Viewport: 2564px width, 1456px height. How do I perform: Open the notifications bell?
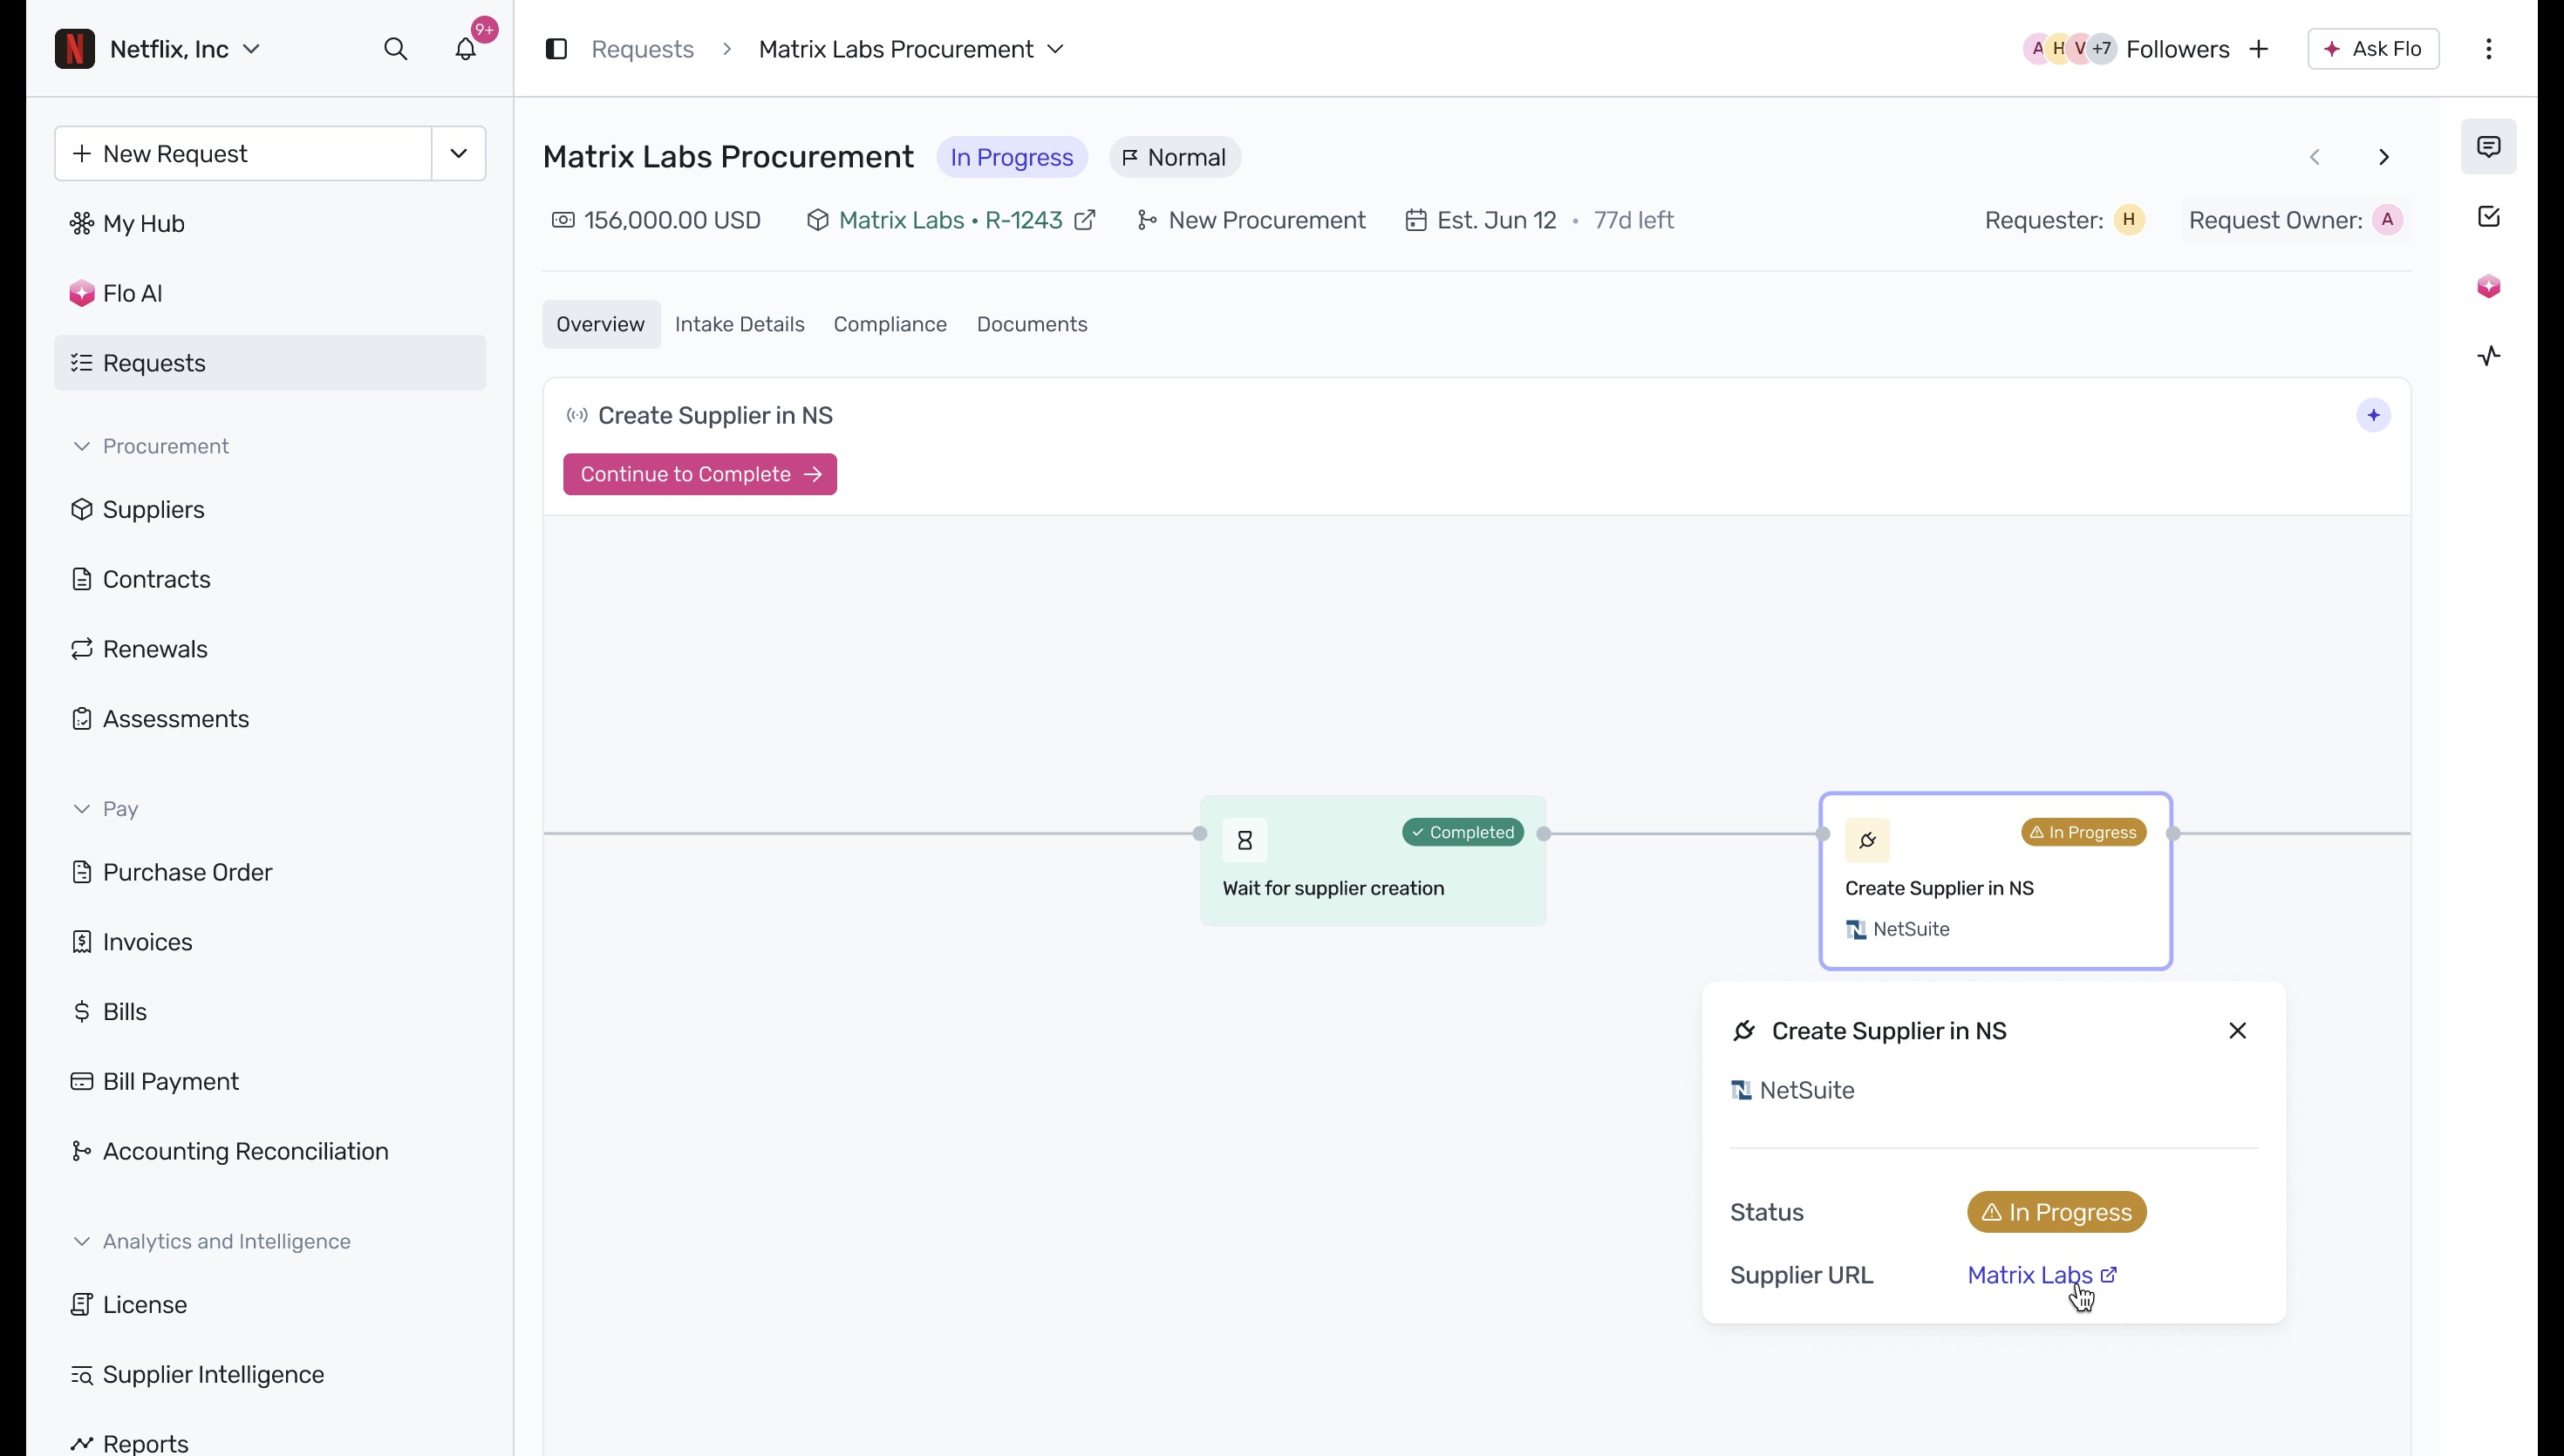click(x=466, y=49)
